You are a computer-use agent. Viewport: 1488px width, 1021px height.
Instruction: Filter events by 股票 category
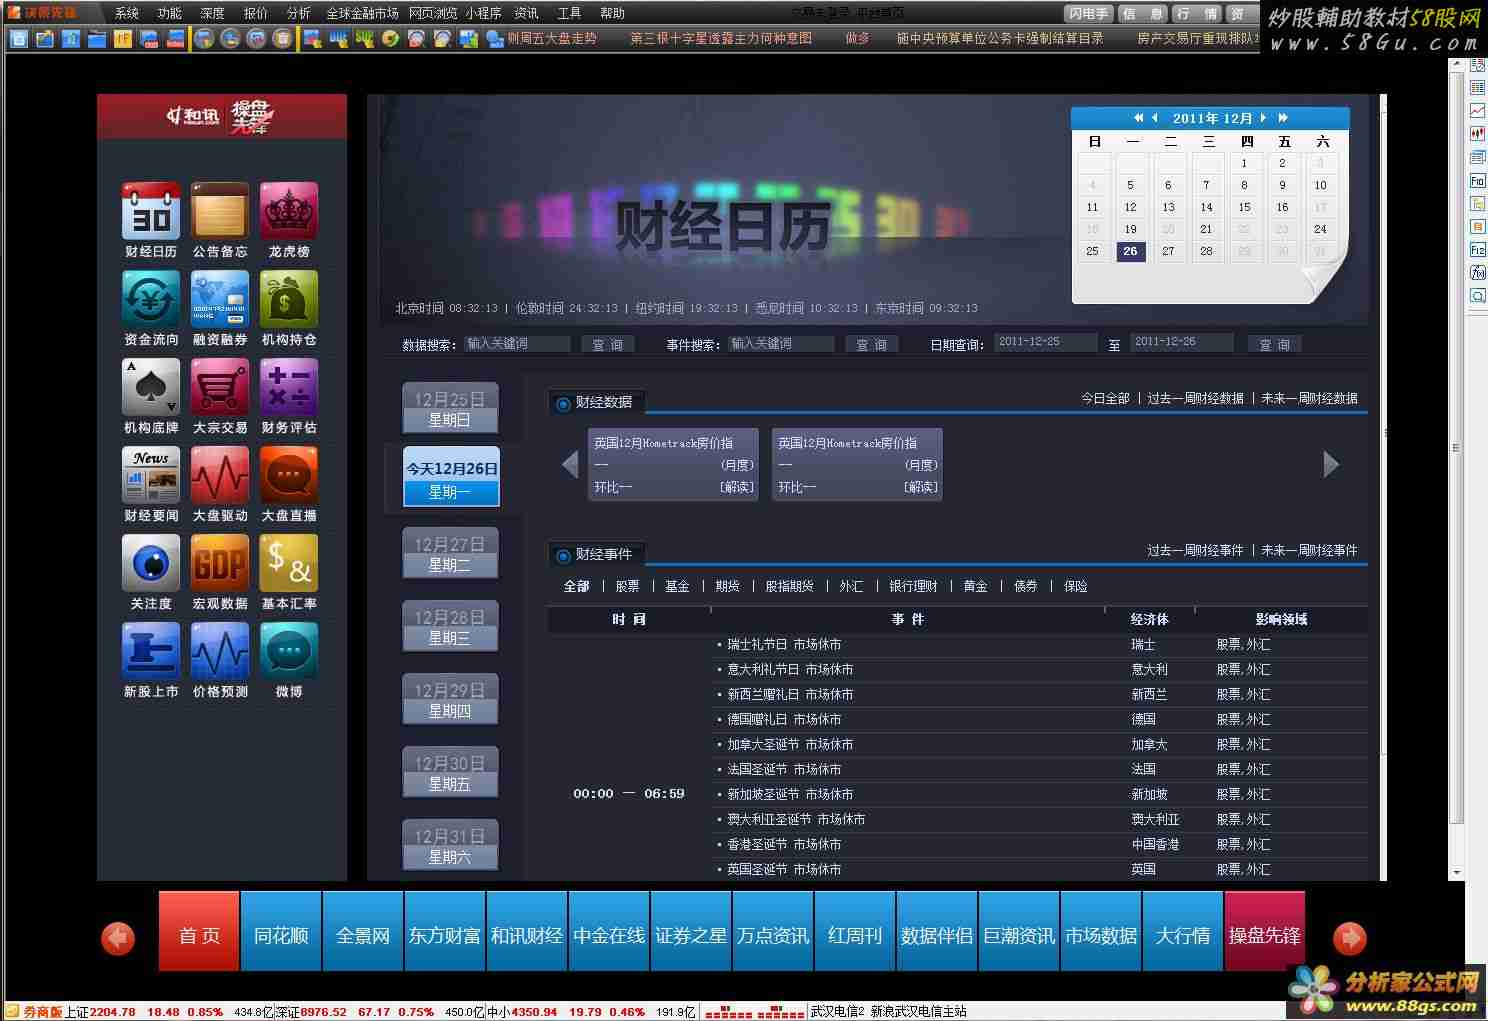627,586
